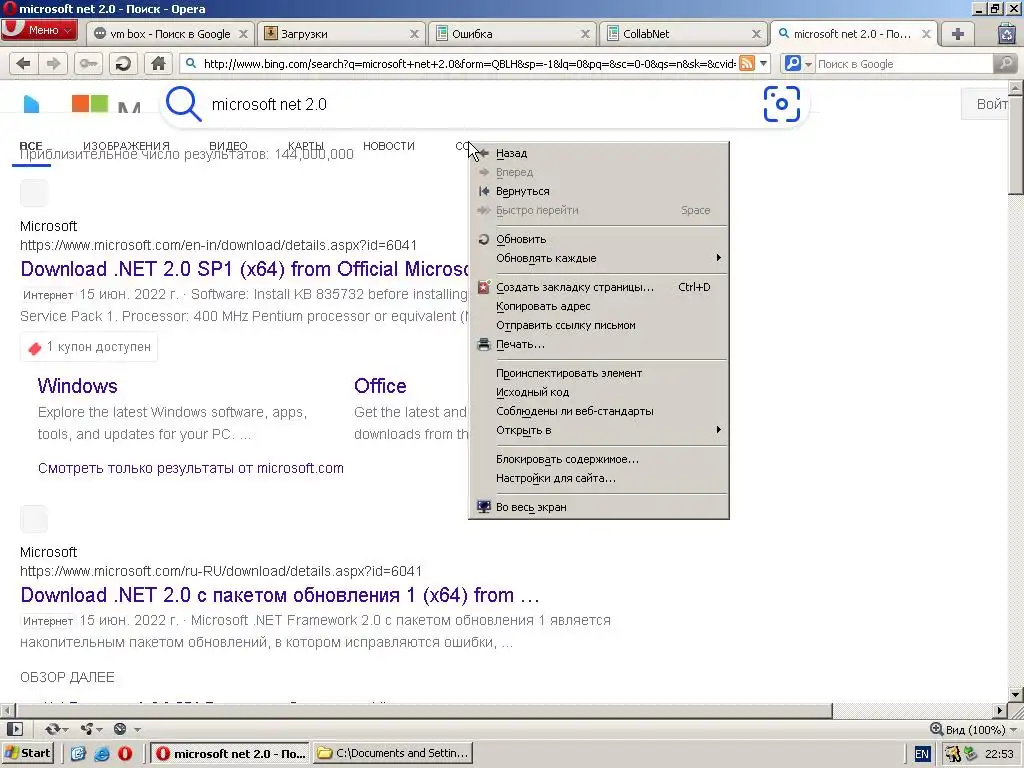Show desktop via quick launch icon

pos(78,754)
